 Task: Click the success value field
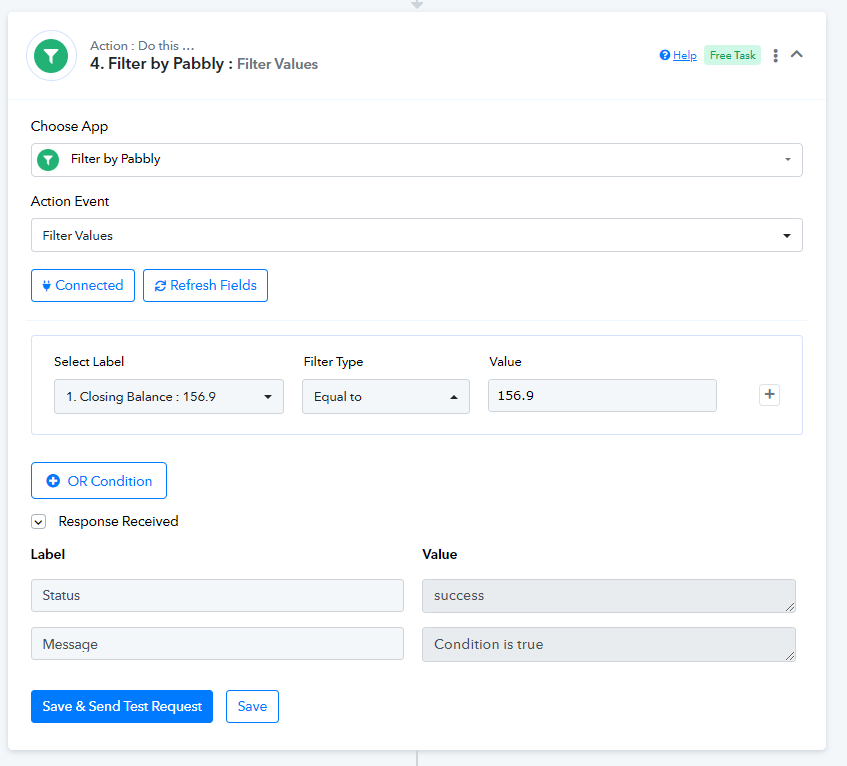pos(609,596)
